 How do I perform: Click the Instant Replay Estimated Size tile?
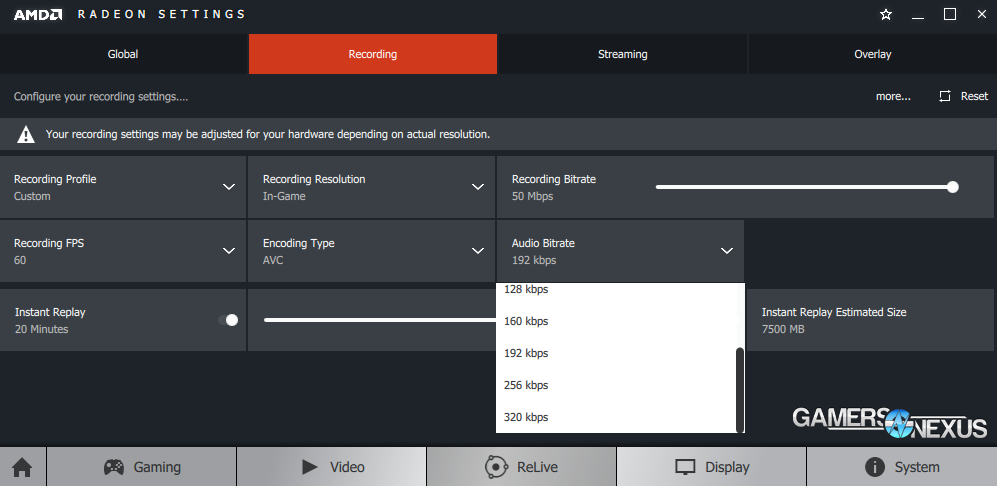[872, 320]
